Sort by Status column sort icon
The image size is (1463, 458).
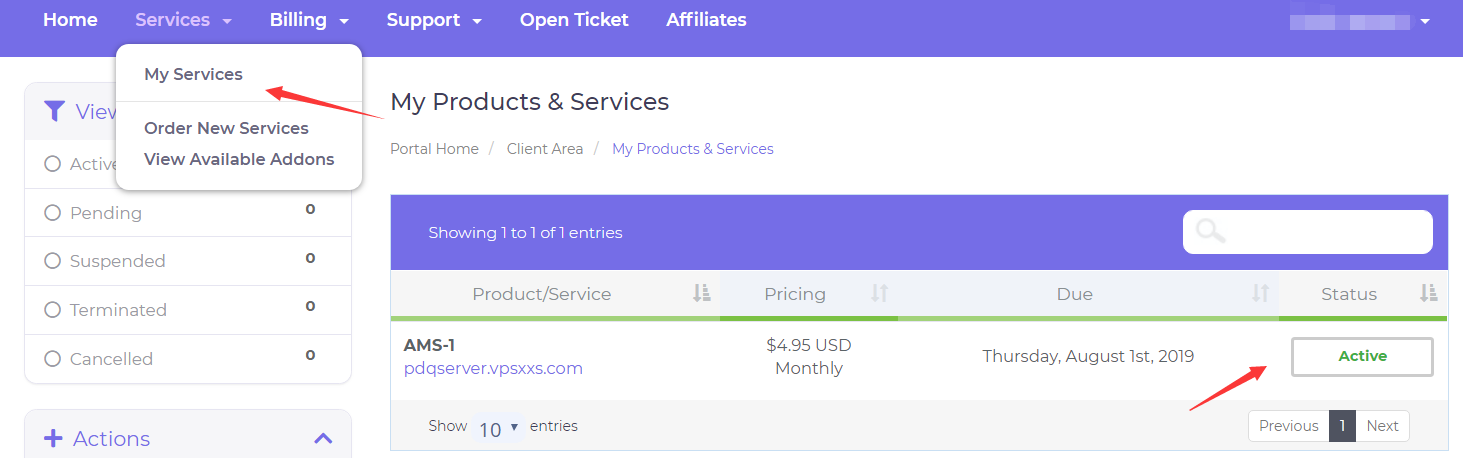click(1428, 294)
